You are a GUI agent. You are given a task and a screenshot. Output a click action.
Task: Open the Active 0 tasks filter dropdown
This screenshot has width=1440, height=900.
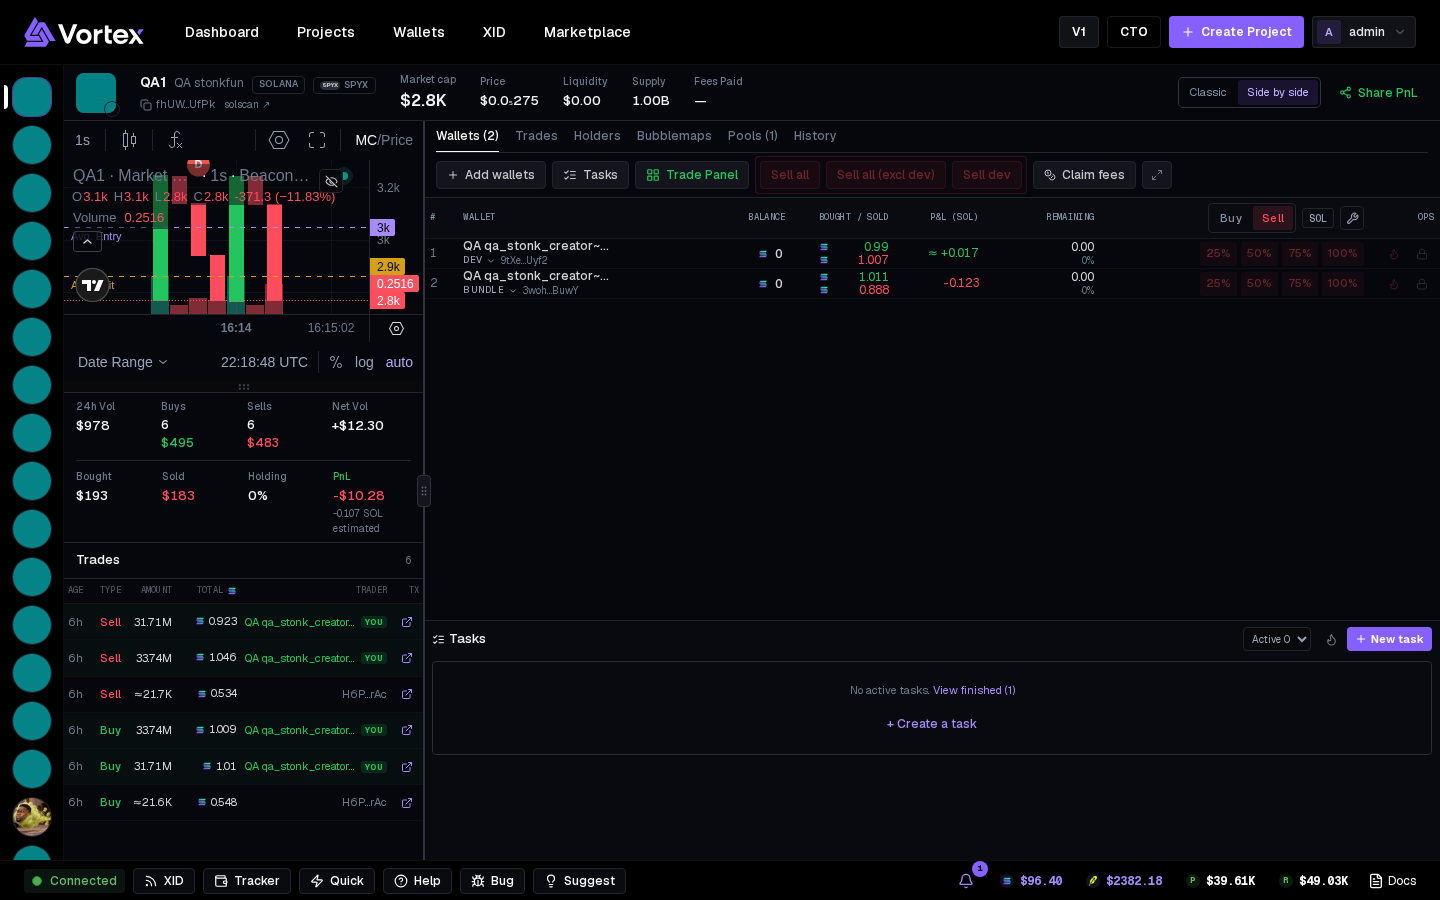tap(1277, 639)
